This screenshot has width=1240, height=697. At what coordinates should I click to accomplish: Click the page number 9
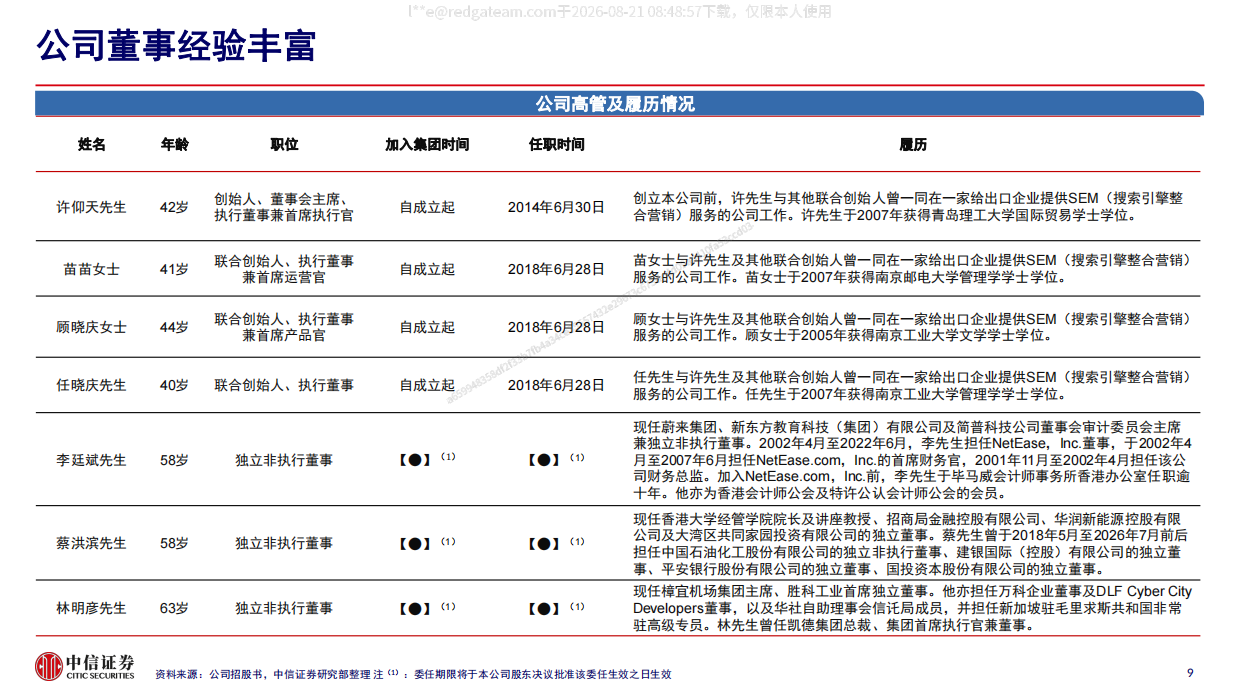click(1189, 672)
